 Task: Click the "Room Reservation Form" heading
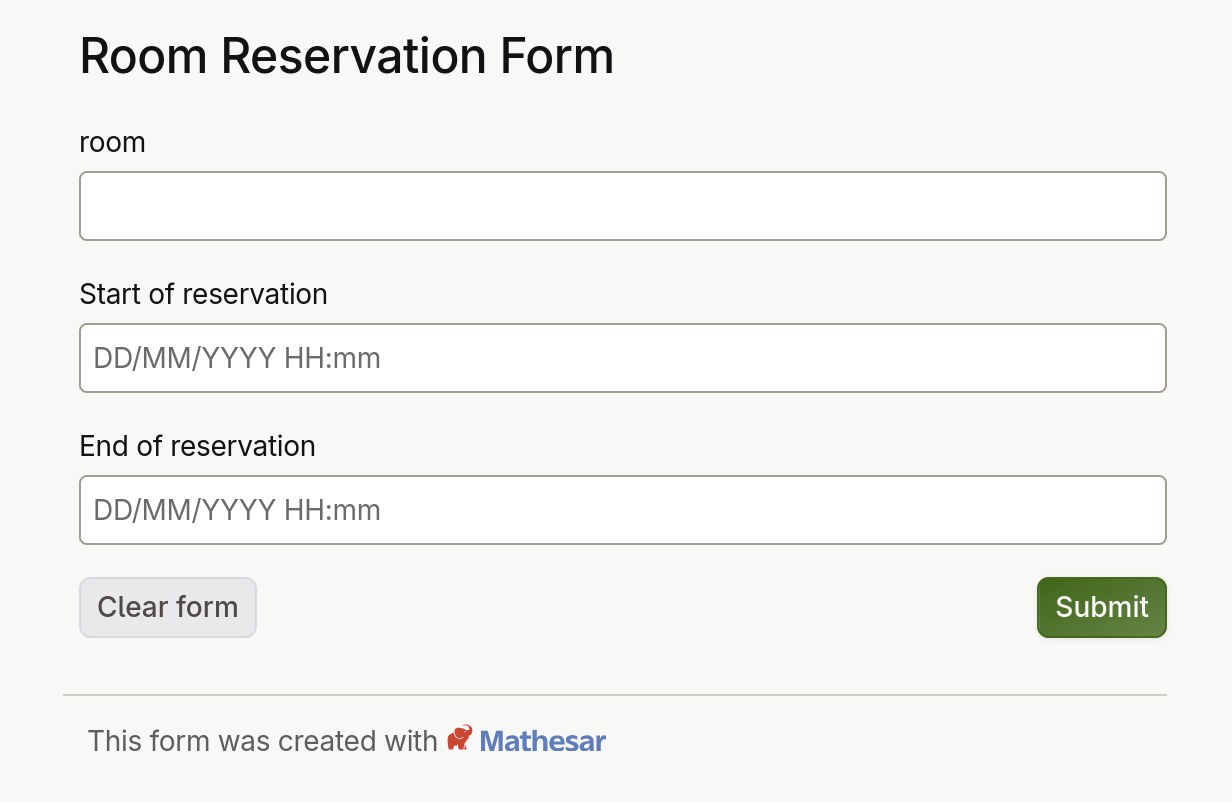[x=346, y=56]
